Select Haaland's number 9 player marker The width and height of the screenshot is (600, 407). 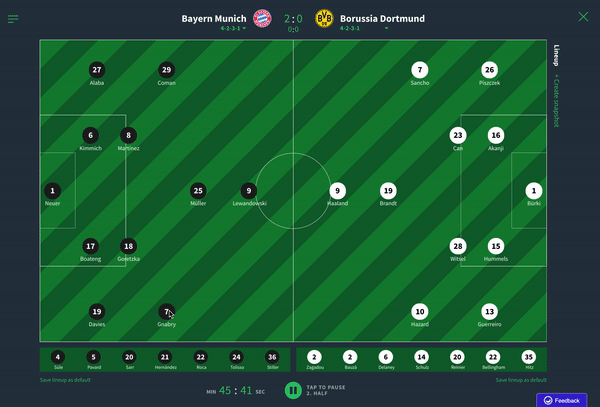click(338, 191)
